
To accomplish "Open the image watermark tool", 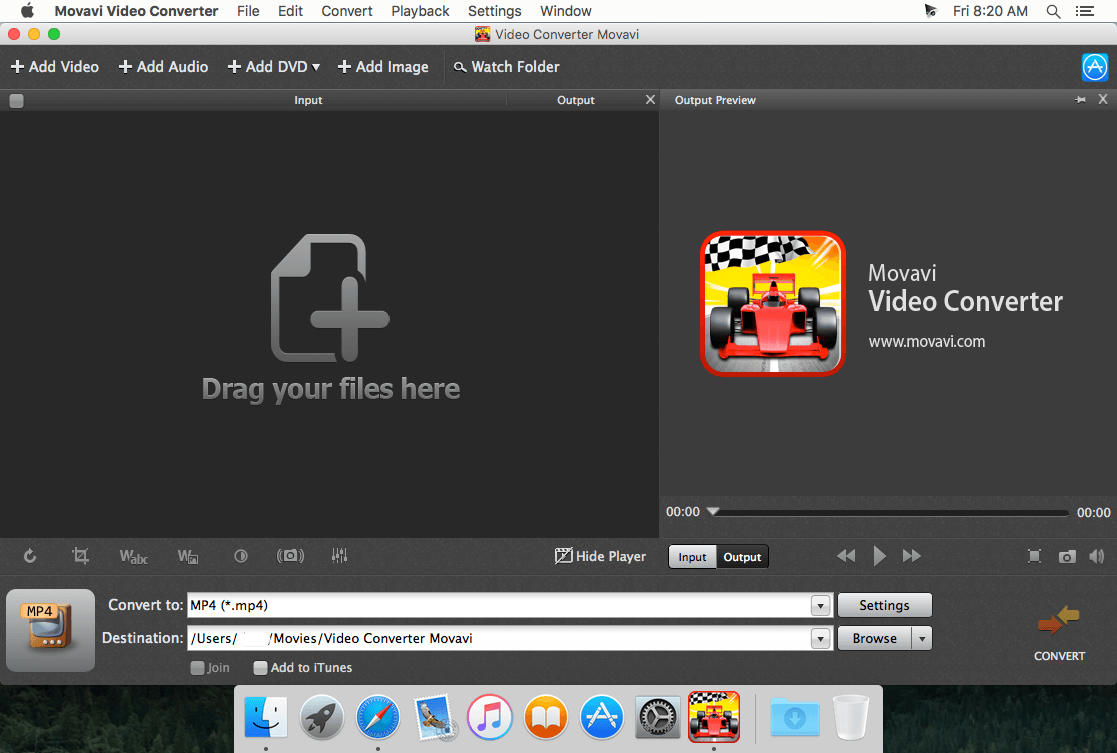I will click(x=188, y=556).
